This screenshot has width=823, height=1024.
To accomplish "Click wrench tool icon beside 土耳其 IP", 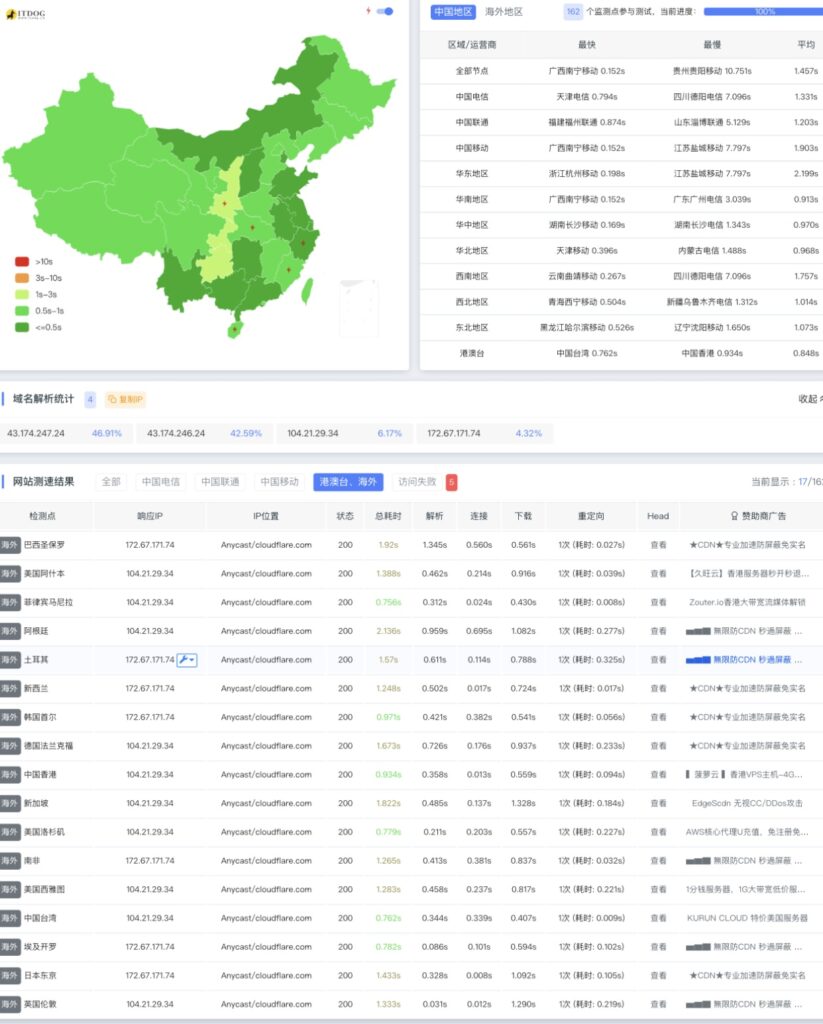I will coord(187,660).
